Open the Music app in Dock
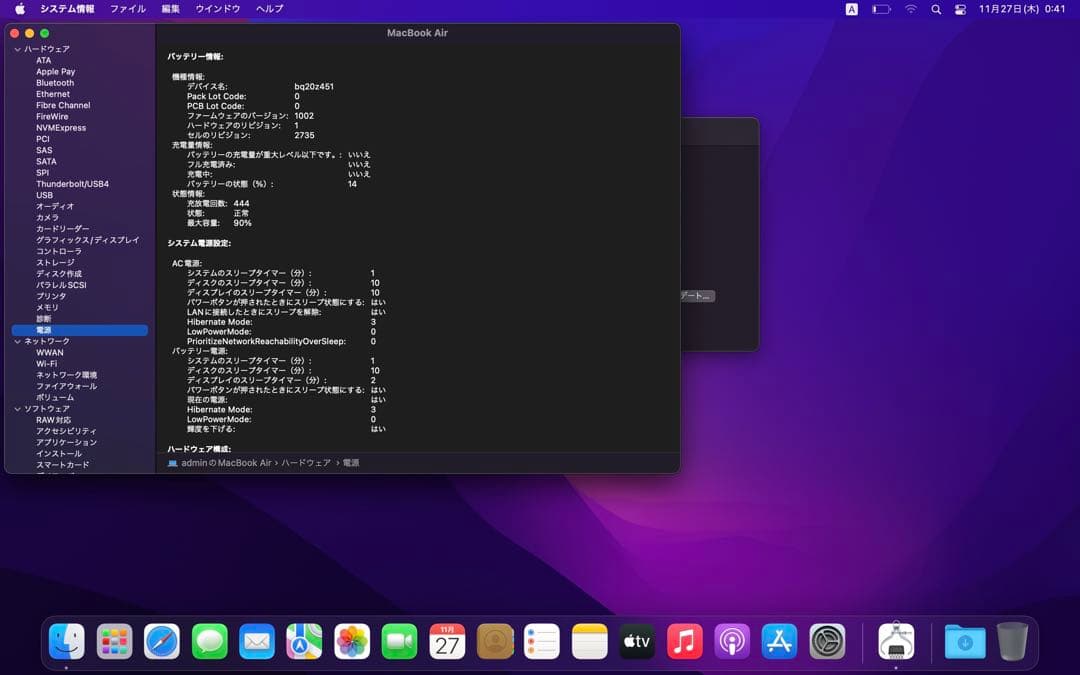 pos(685,641)
